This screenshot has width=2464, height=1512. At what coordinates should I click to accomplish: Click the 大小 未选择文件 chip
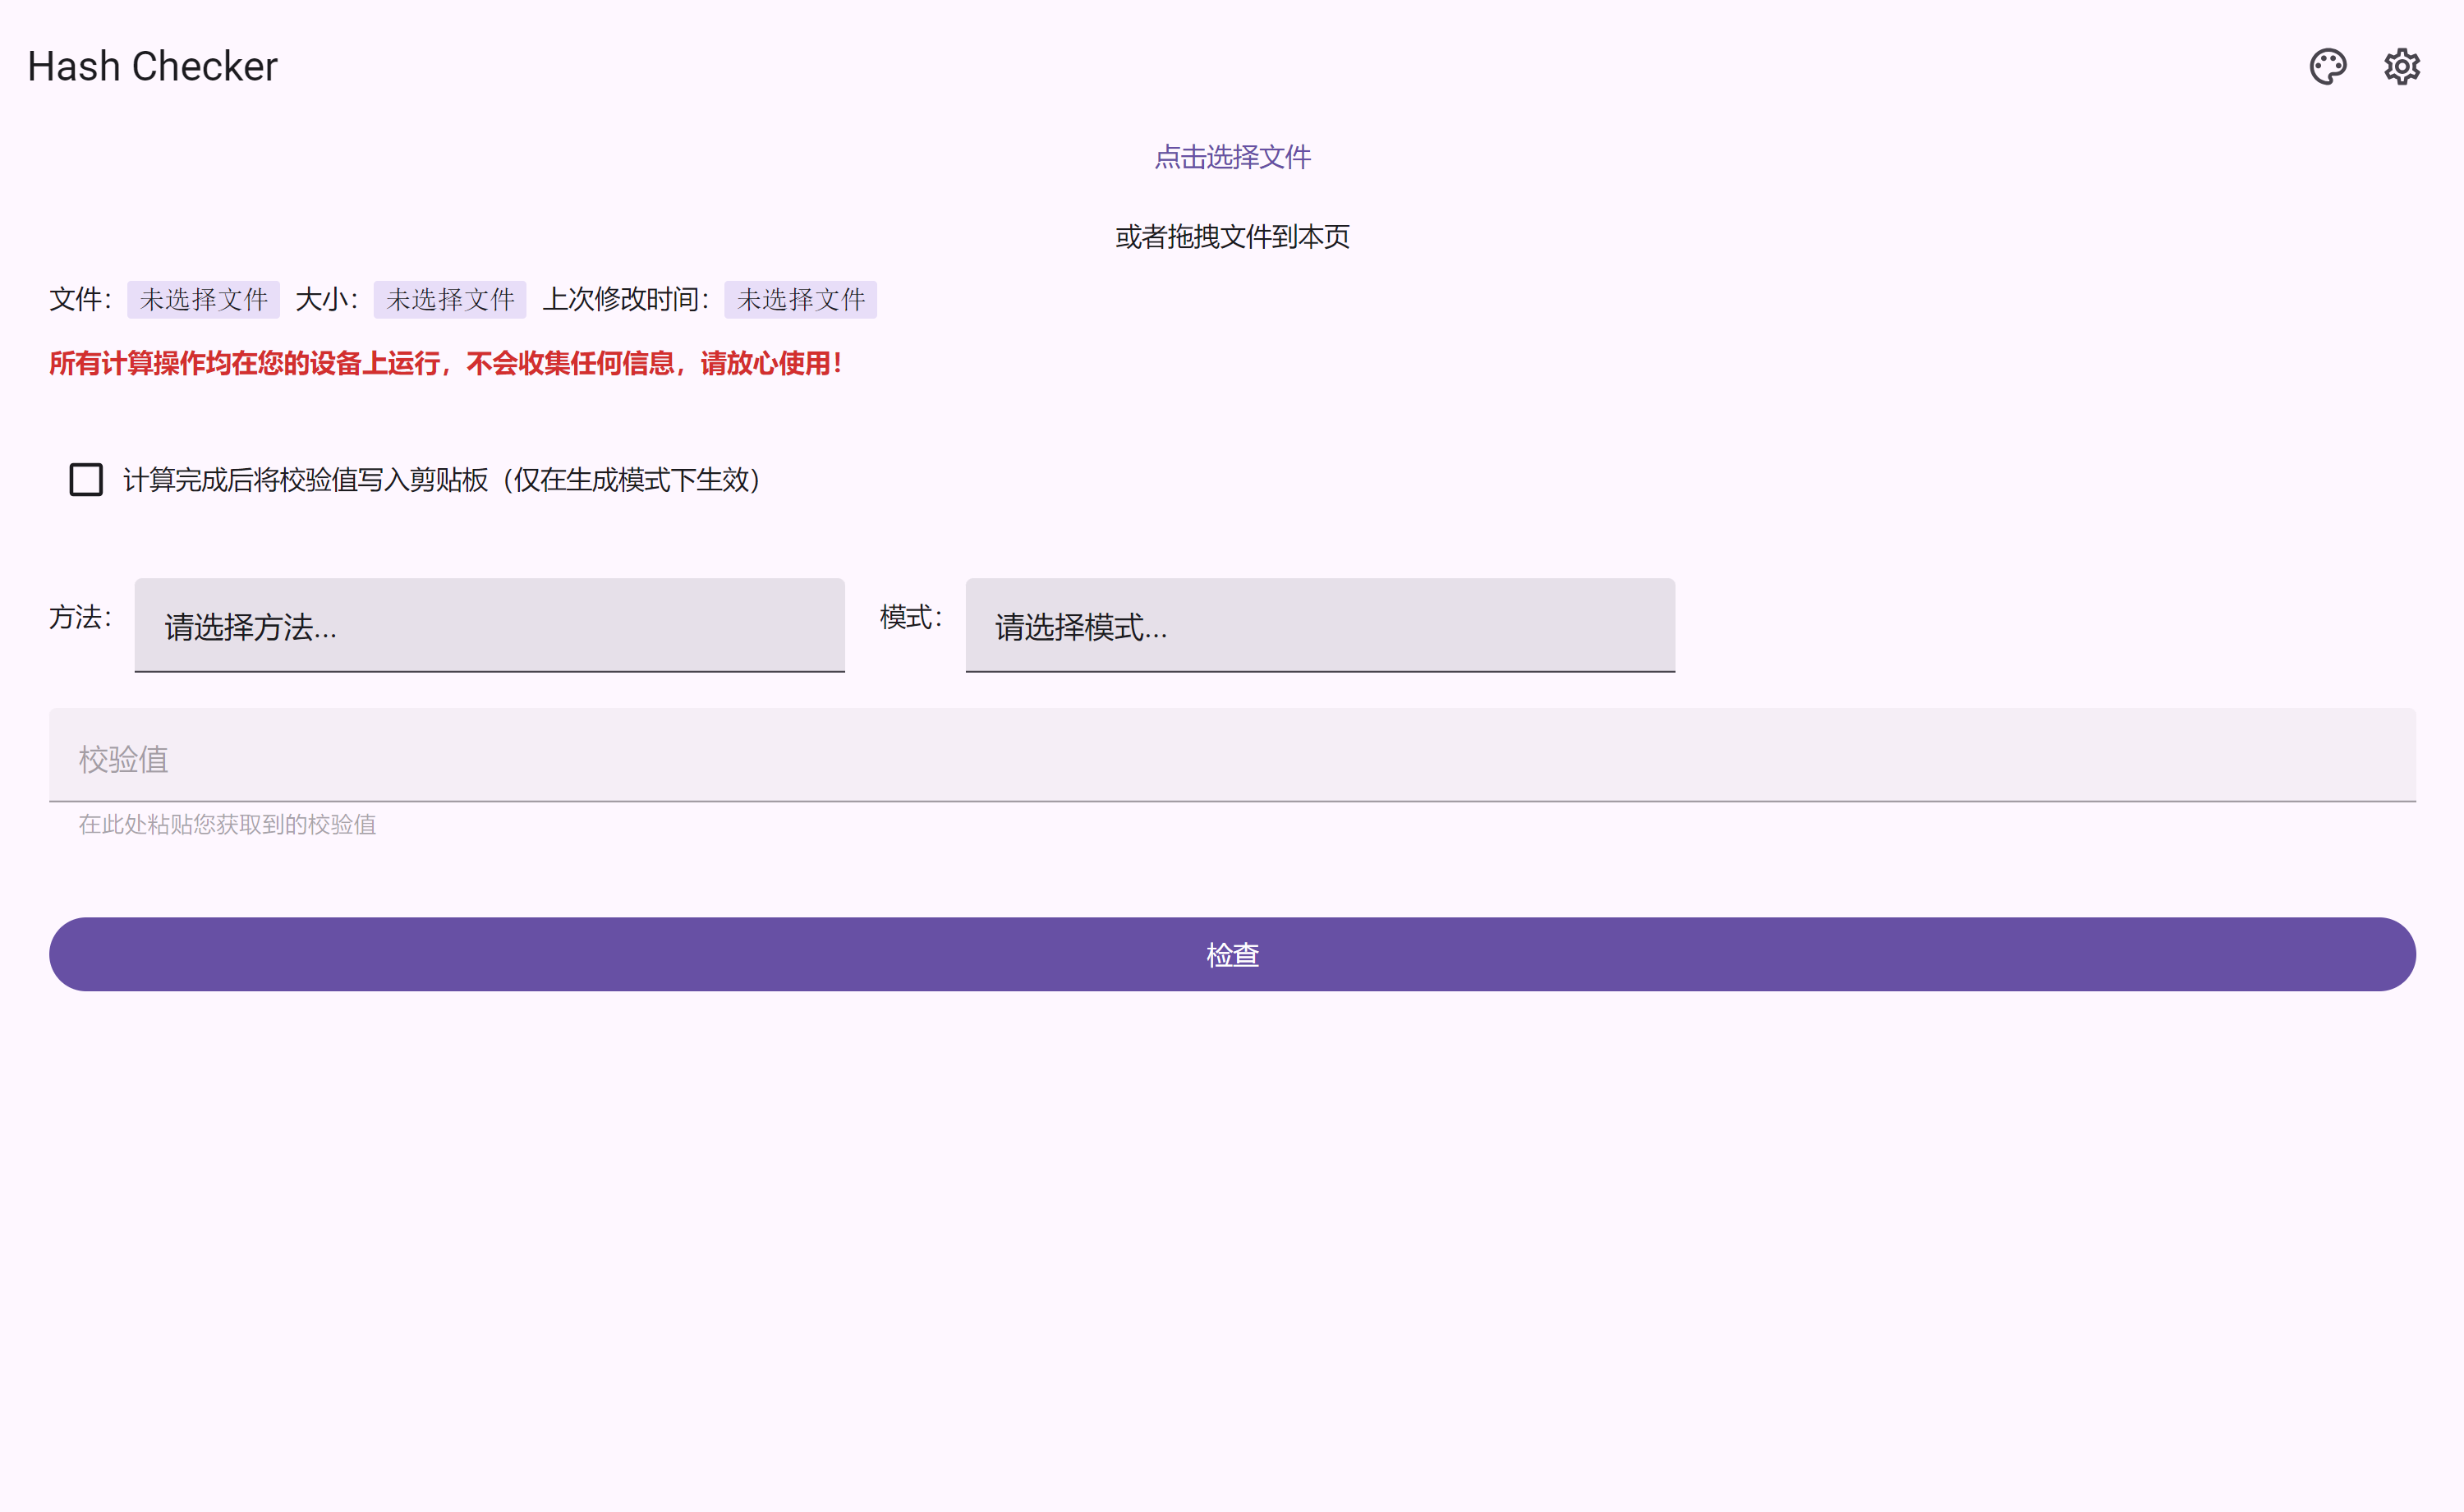tap(450, 300)
